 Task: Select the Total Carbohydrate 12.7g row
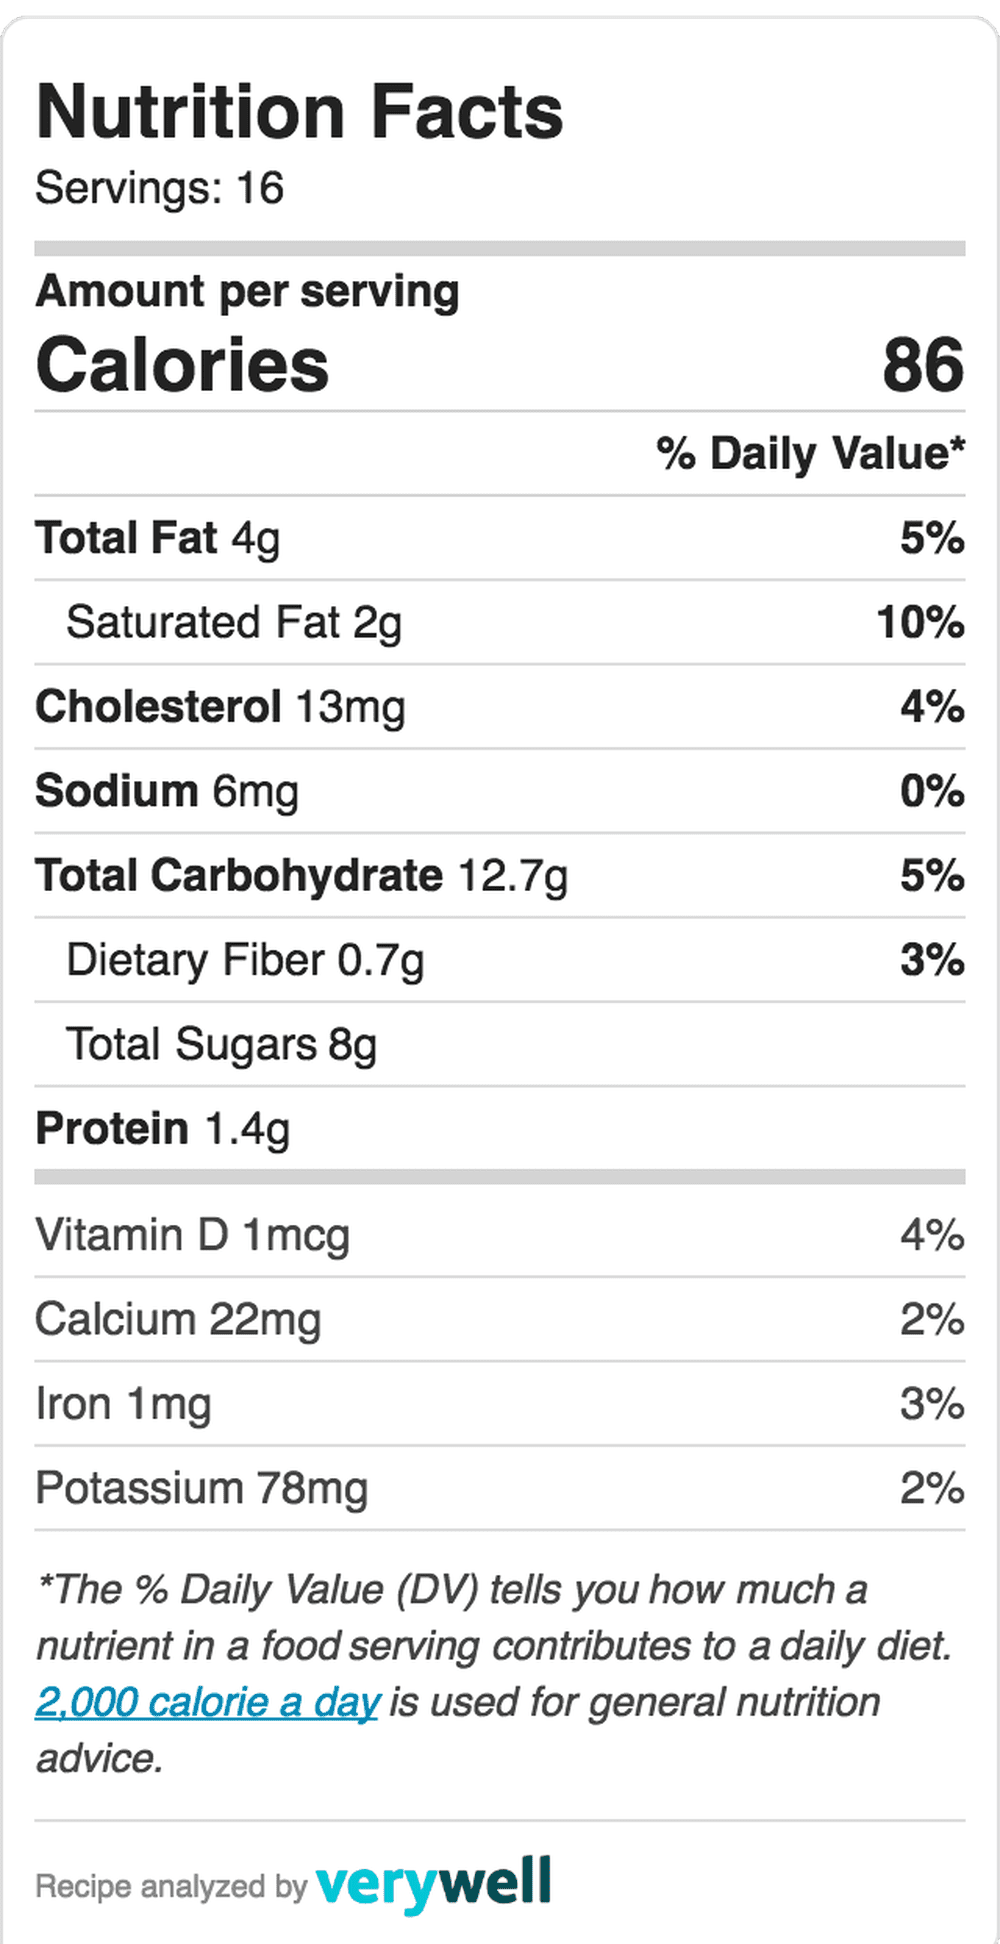tap(500, 875)
